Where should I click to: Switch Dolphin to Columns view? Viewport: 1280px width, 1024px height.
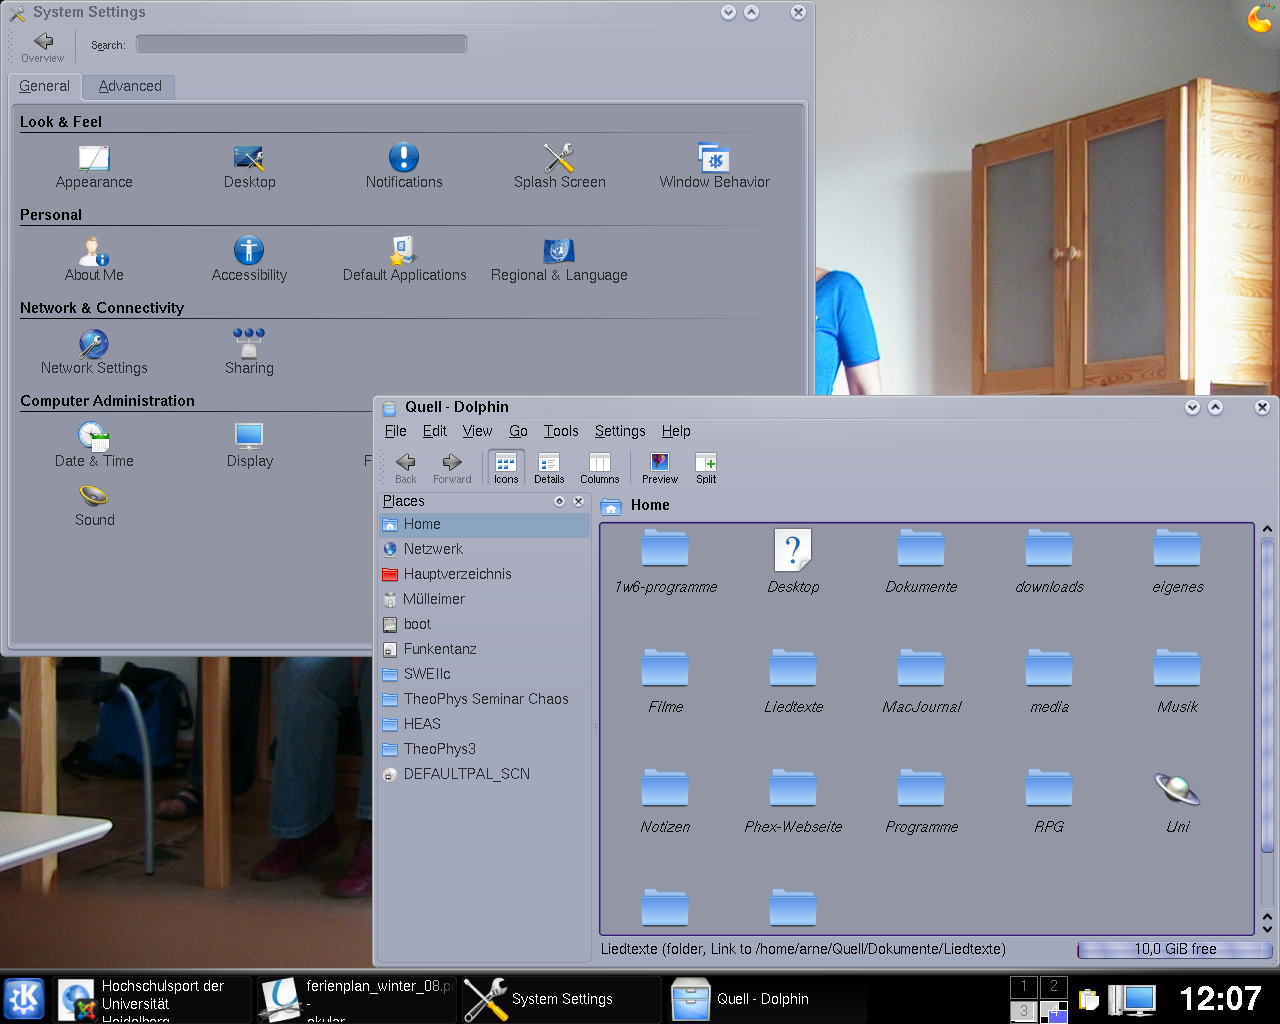(599, 467)
